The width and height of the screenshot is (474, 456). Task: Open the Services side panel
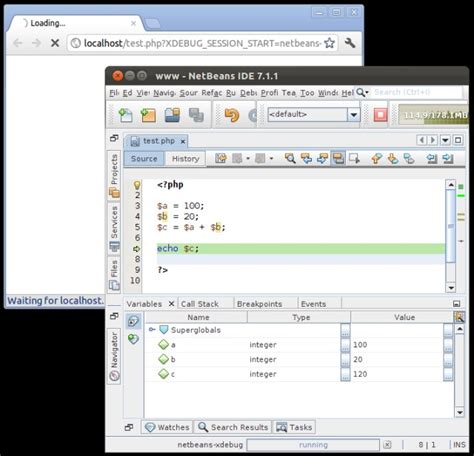click(114, 228)
